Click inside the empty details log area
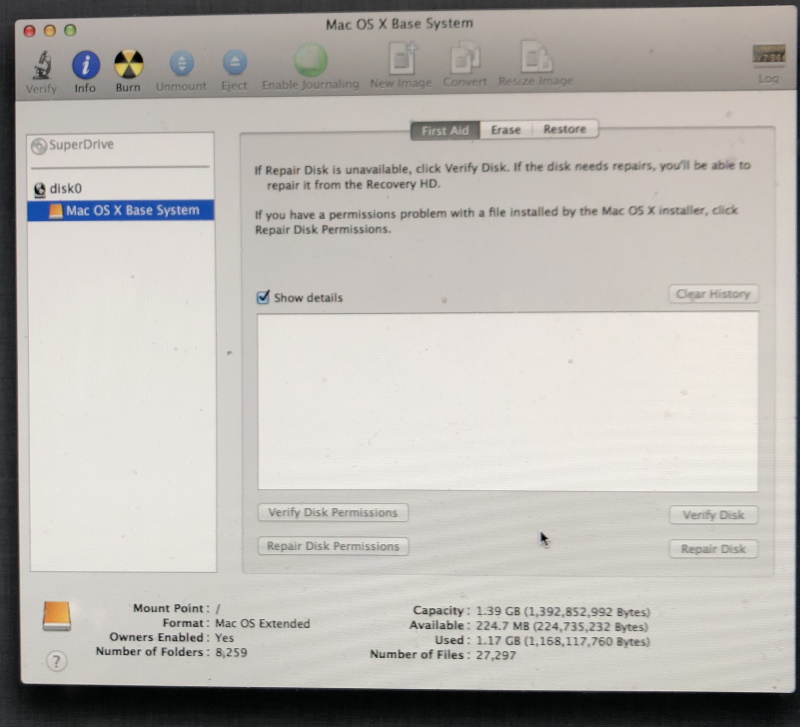Screen dimensions: 800x727 coord(508,402)
